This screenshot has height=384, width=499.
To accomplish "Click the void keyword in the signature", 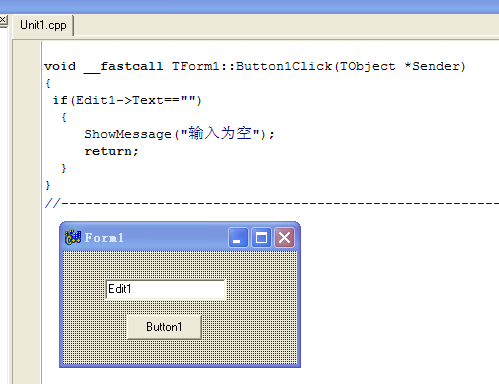I will click(60, 66).
